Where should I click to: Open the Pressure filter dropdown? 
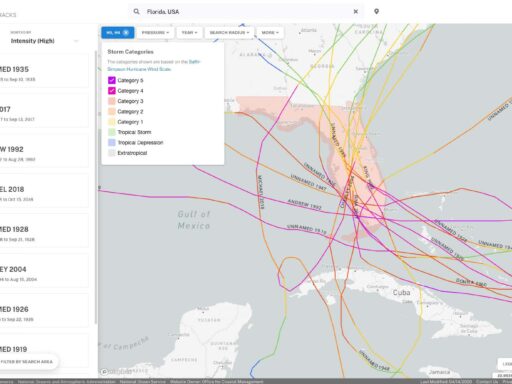[155, 32]
